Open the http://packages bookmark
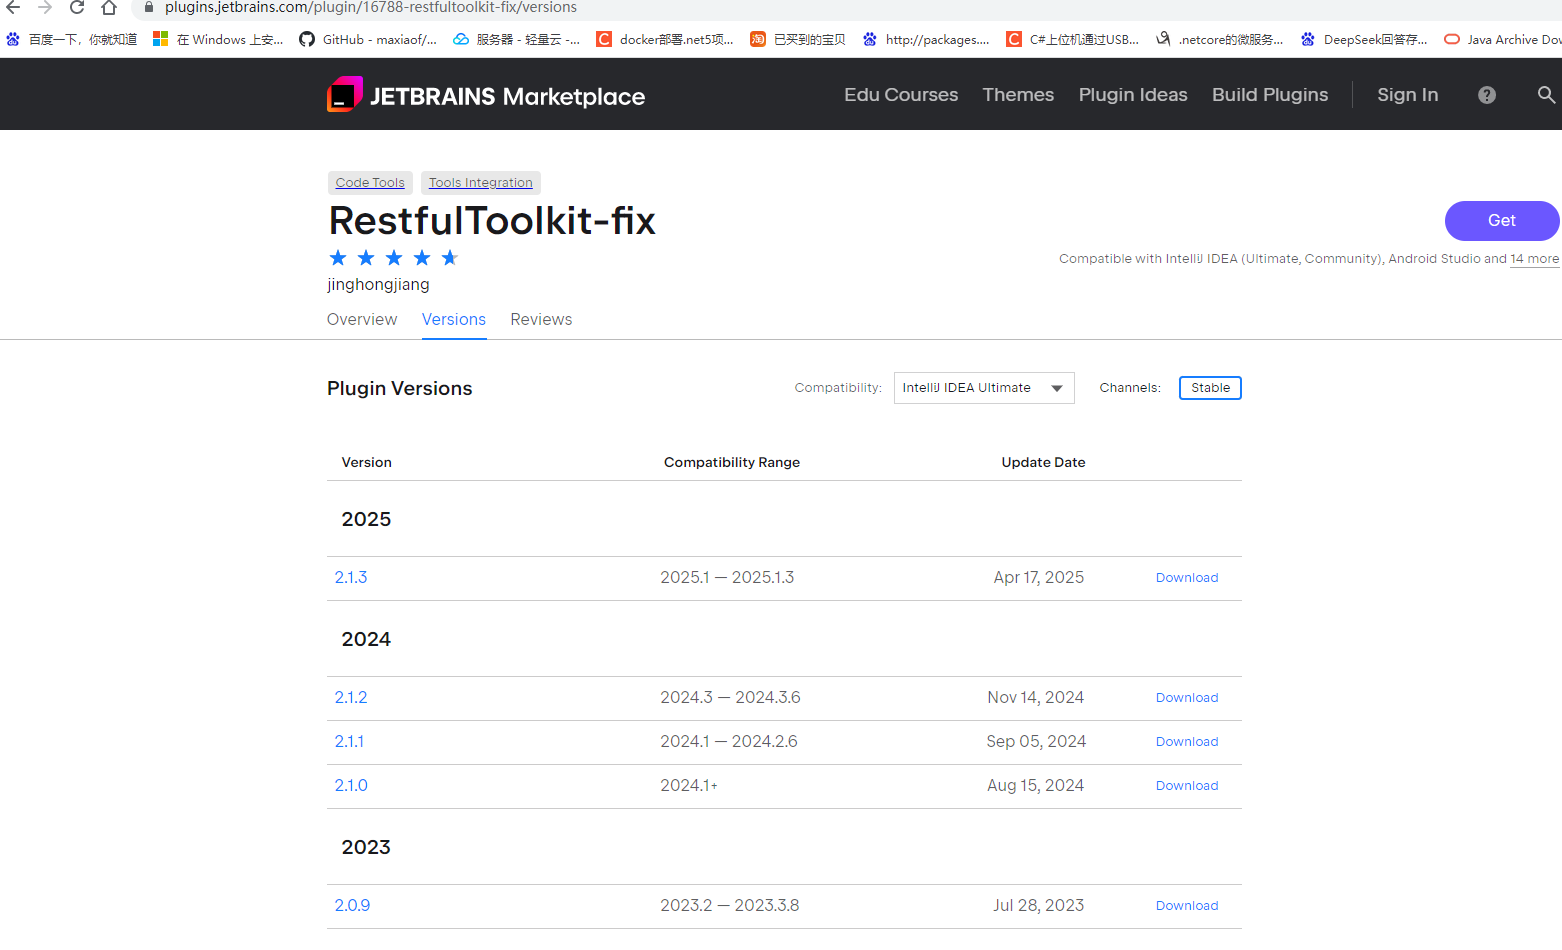 pyautogui.click(x=926, y=39)
